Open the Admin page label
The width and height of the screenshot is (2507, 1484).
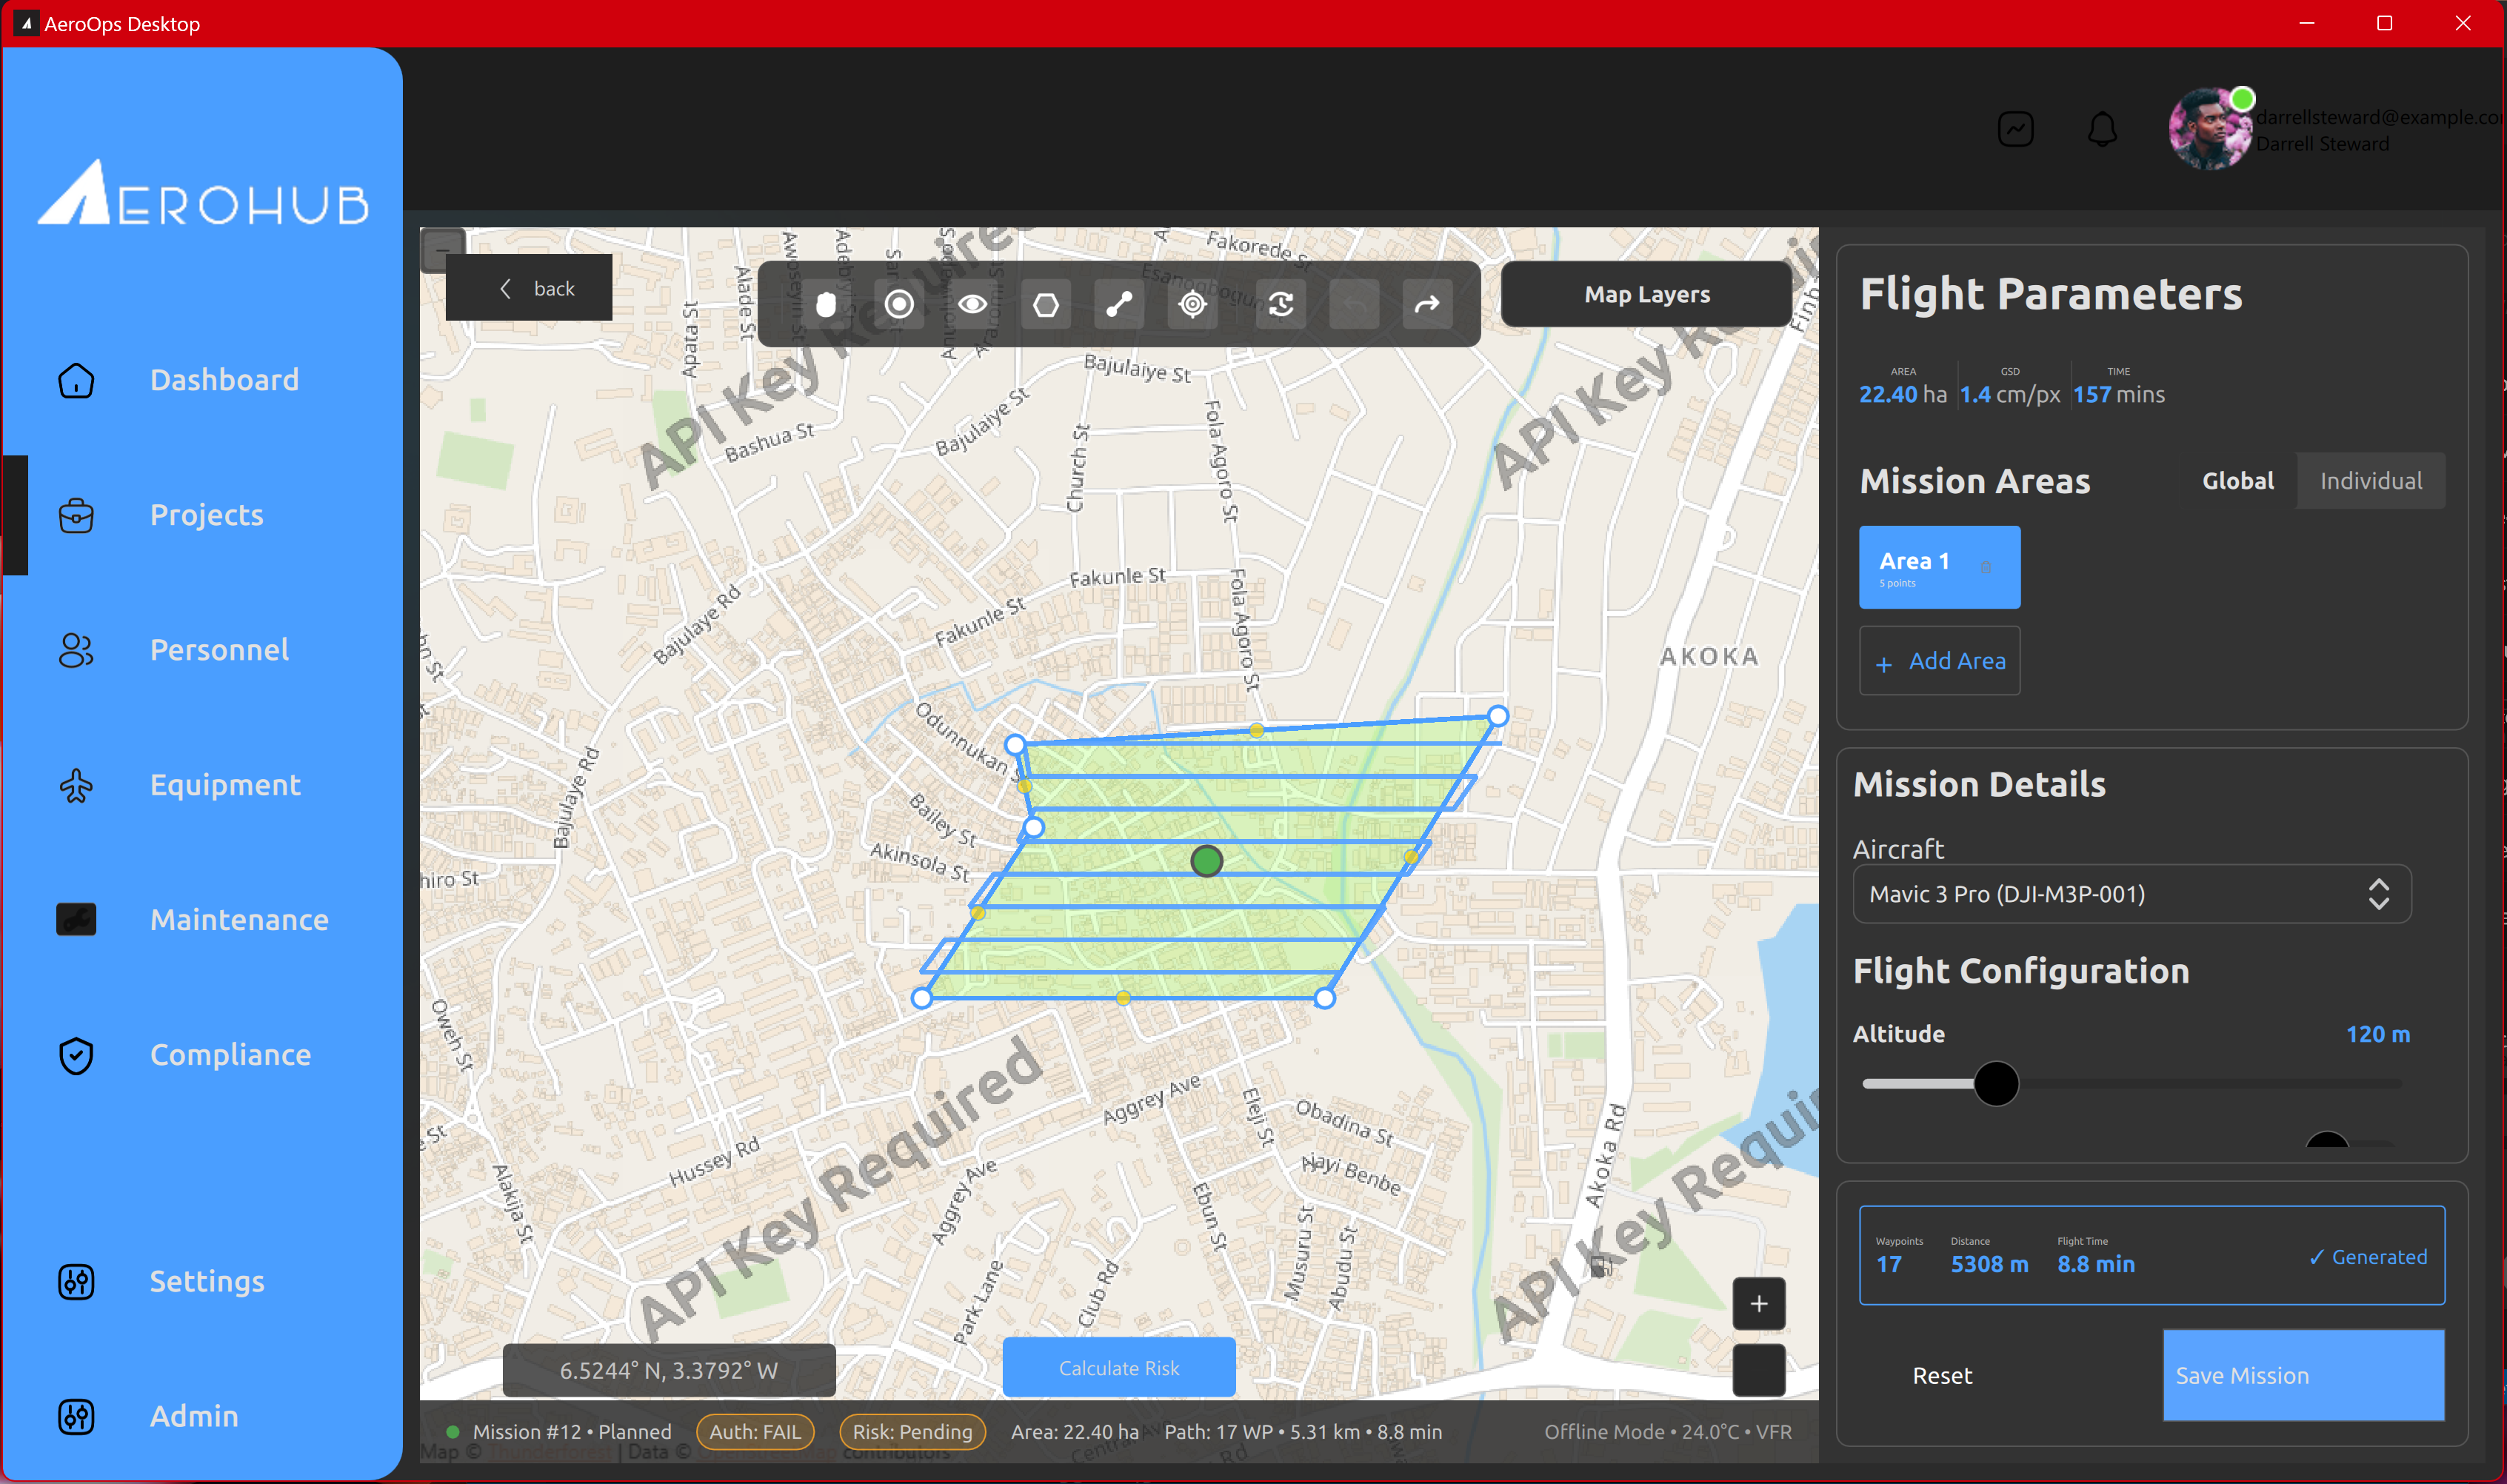tap(194, 1416)
